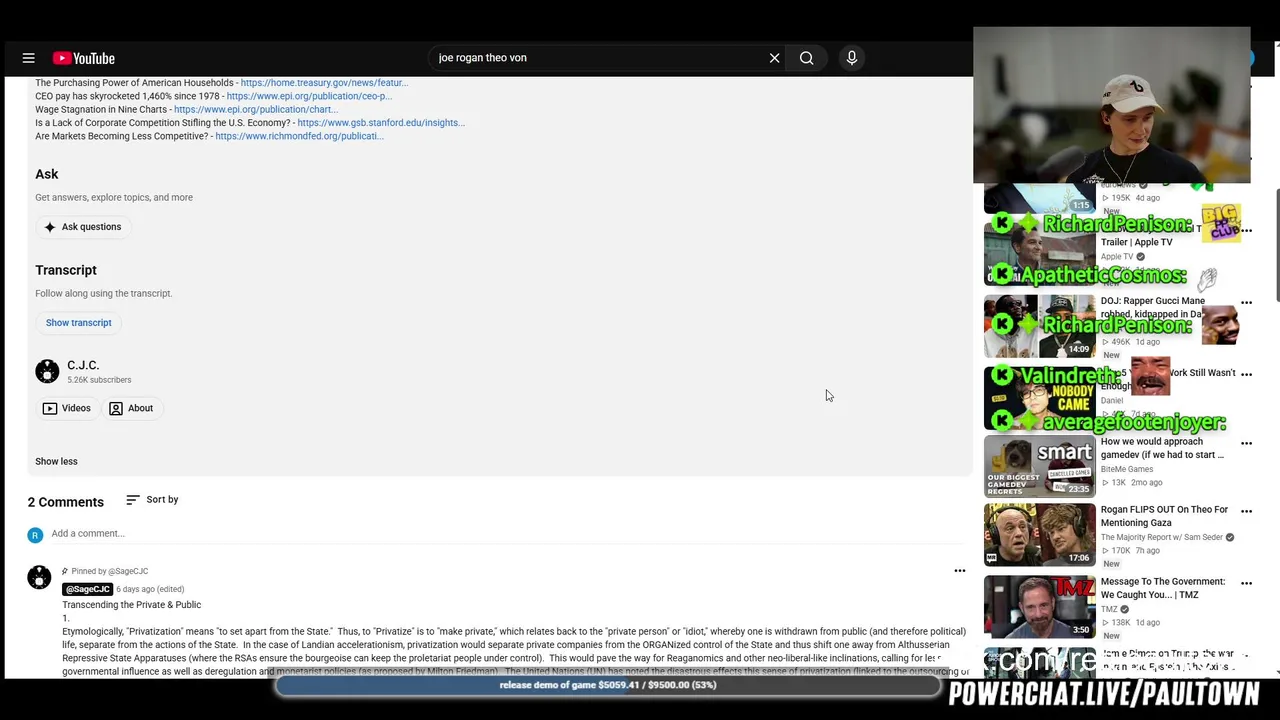The image size is (1280, 720).
Task: Open the gamedev 'smart' video thumbnail
Action: click(1040, 466)
